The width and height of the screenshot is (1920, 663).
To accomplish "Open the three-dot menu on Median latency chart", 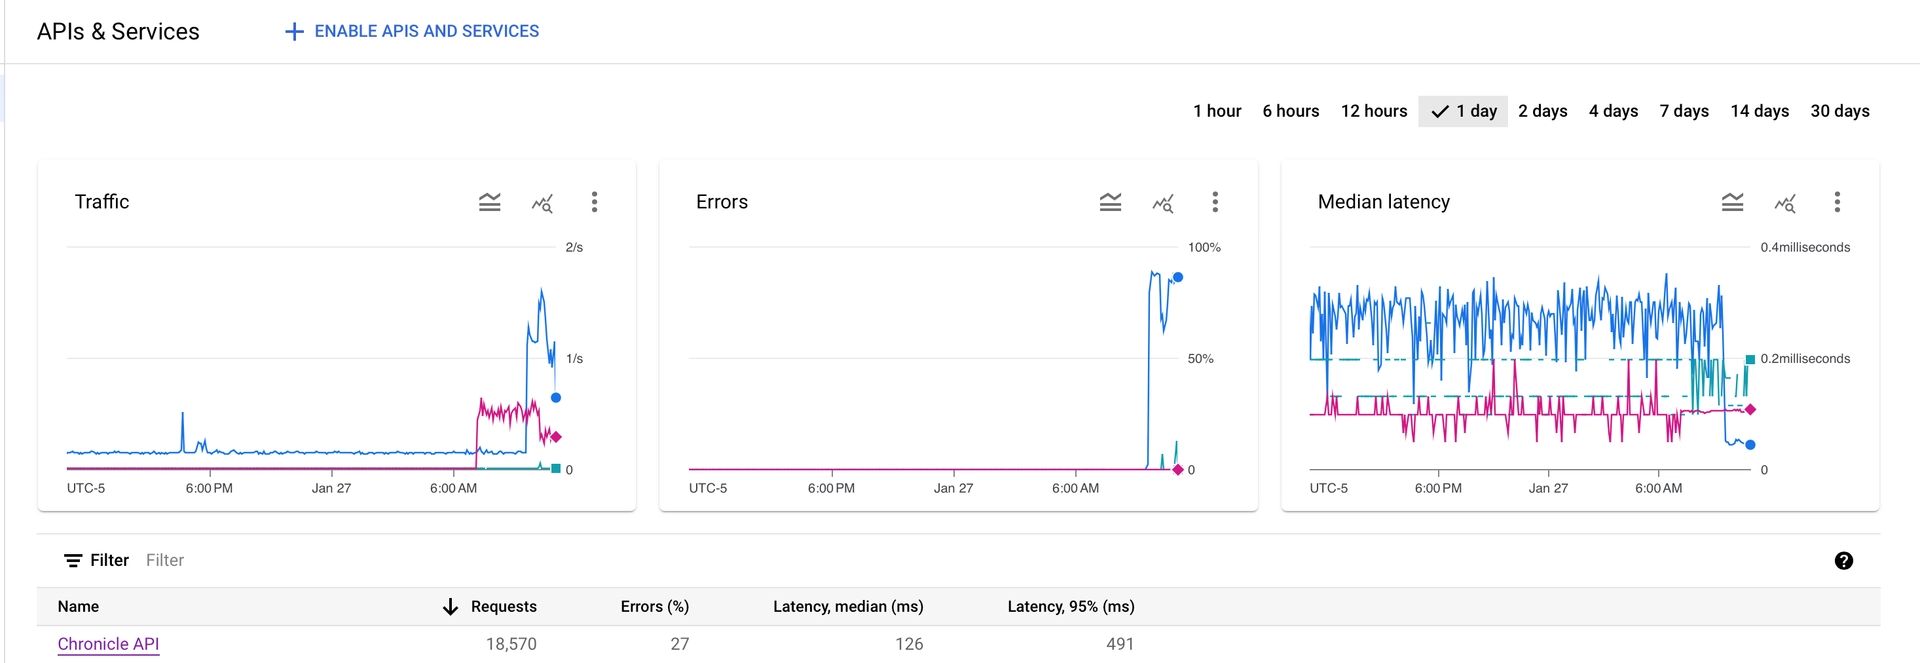I will (x=1837, y=202).
